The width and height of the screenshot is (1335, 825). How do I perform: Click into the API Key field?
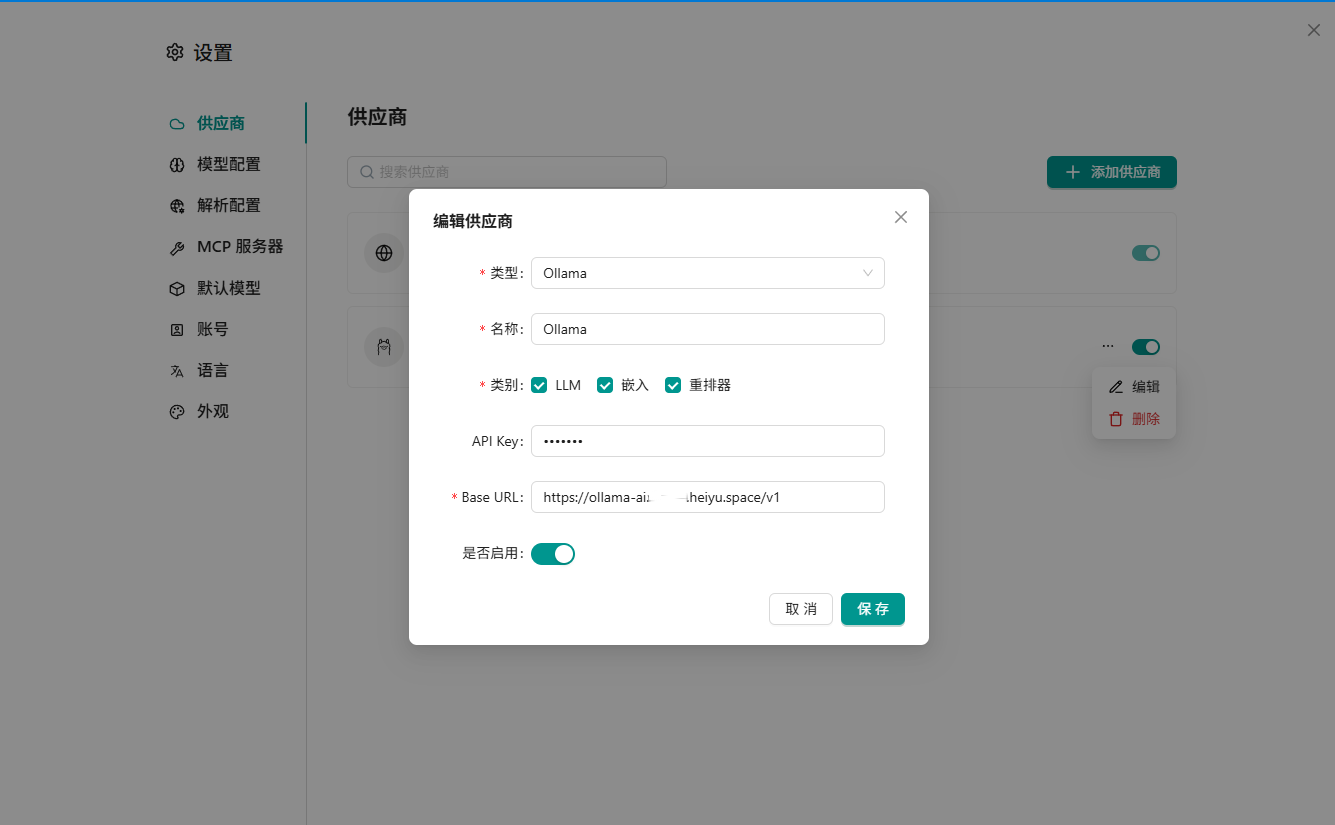(x=708, y=441)
